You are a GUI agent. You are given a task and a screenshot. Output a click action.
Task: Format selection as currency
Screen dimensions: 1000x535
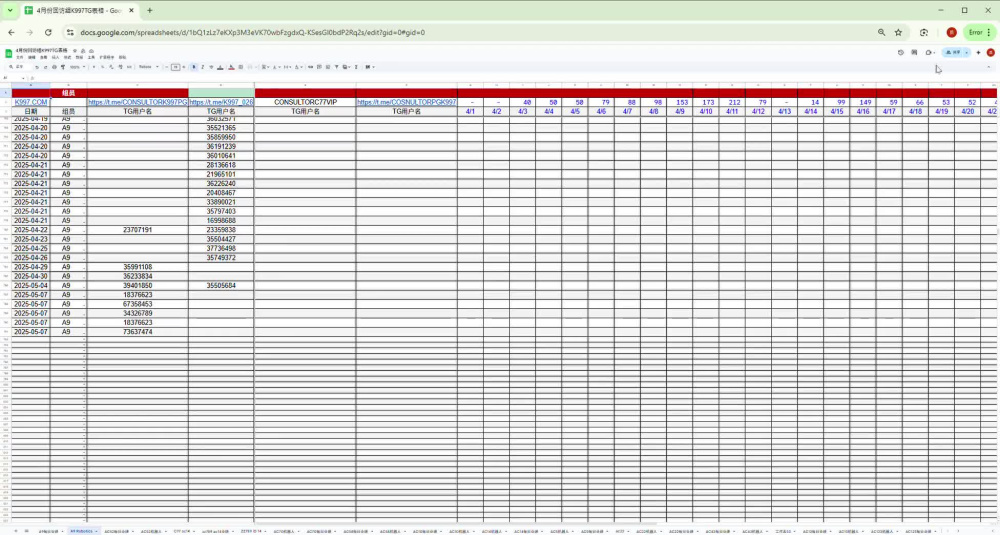pos(94,67)
